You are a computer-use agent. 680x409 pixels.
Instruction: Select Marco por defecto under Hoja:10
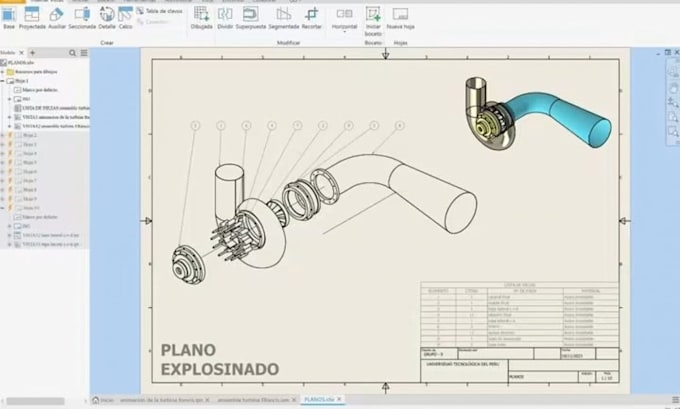pos(36,217)
